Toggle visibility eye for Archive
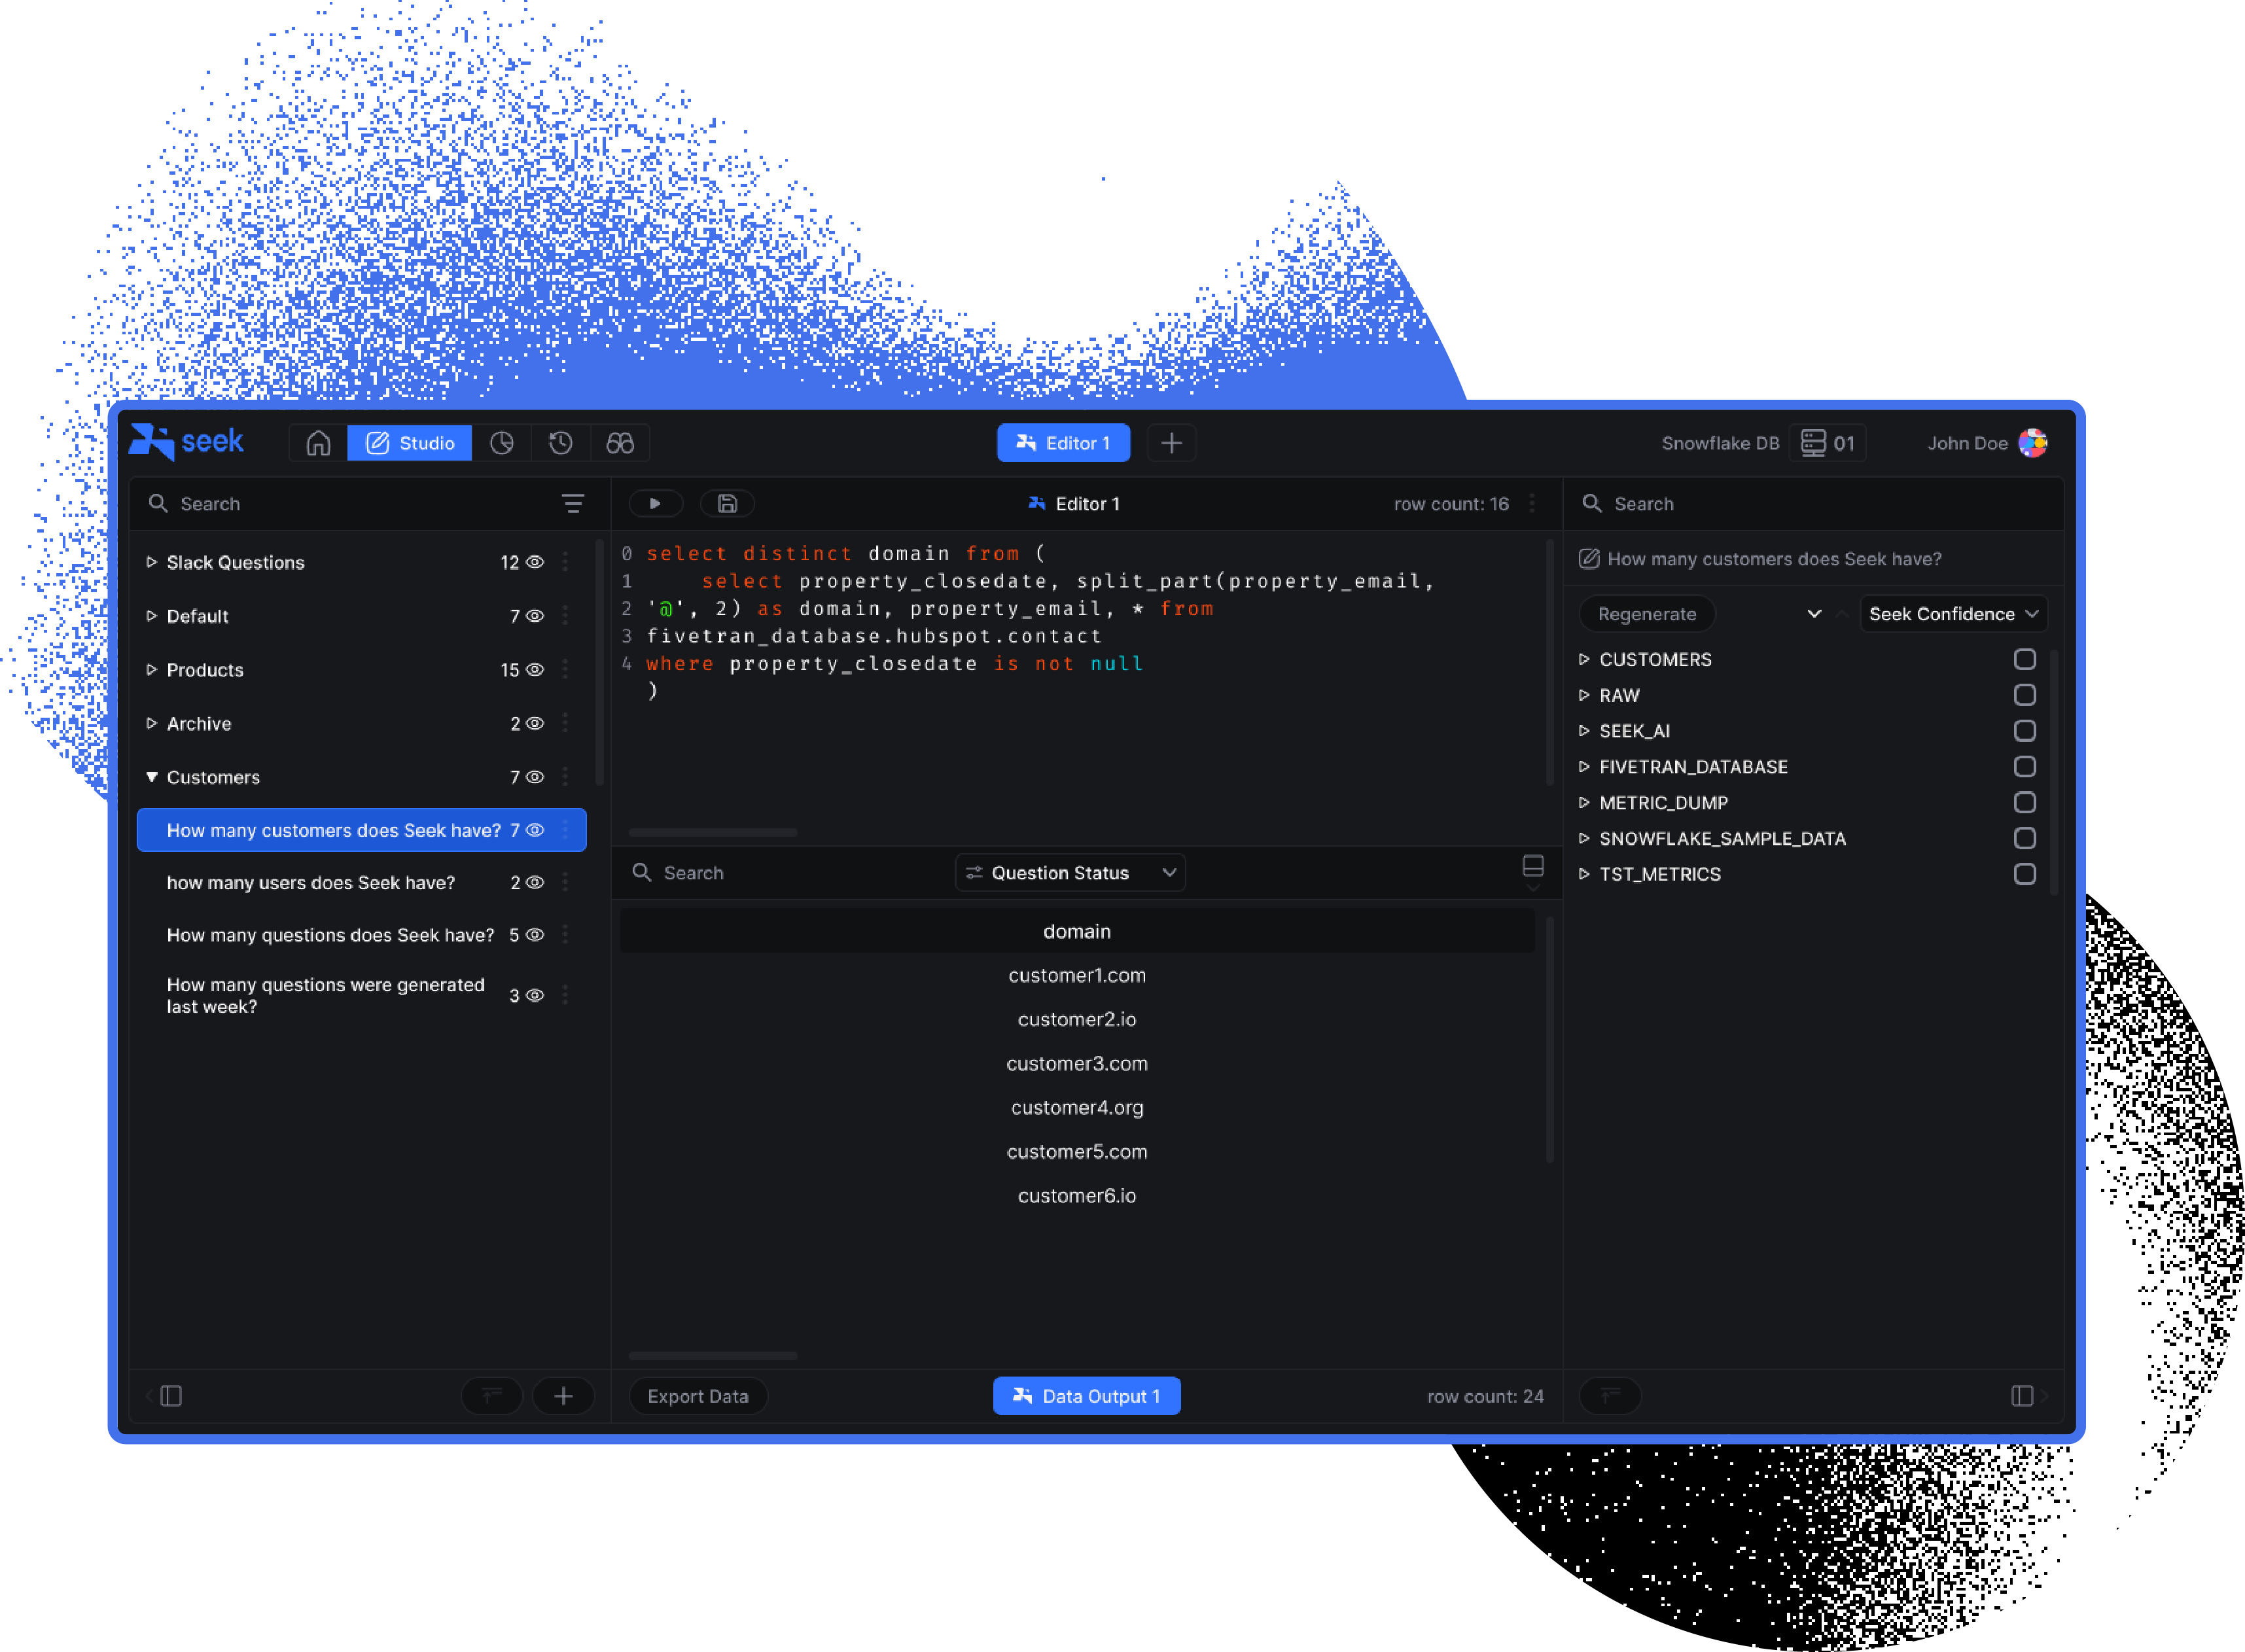 [x=535, y=723]
